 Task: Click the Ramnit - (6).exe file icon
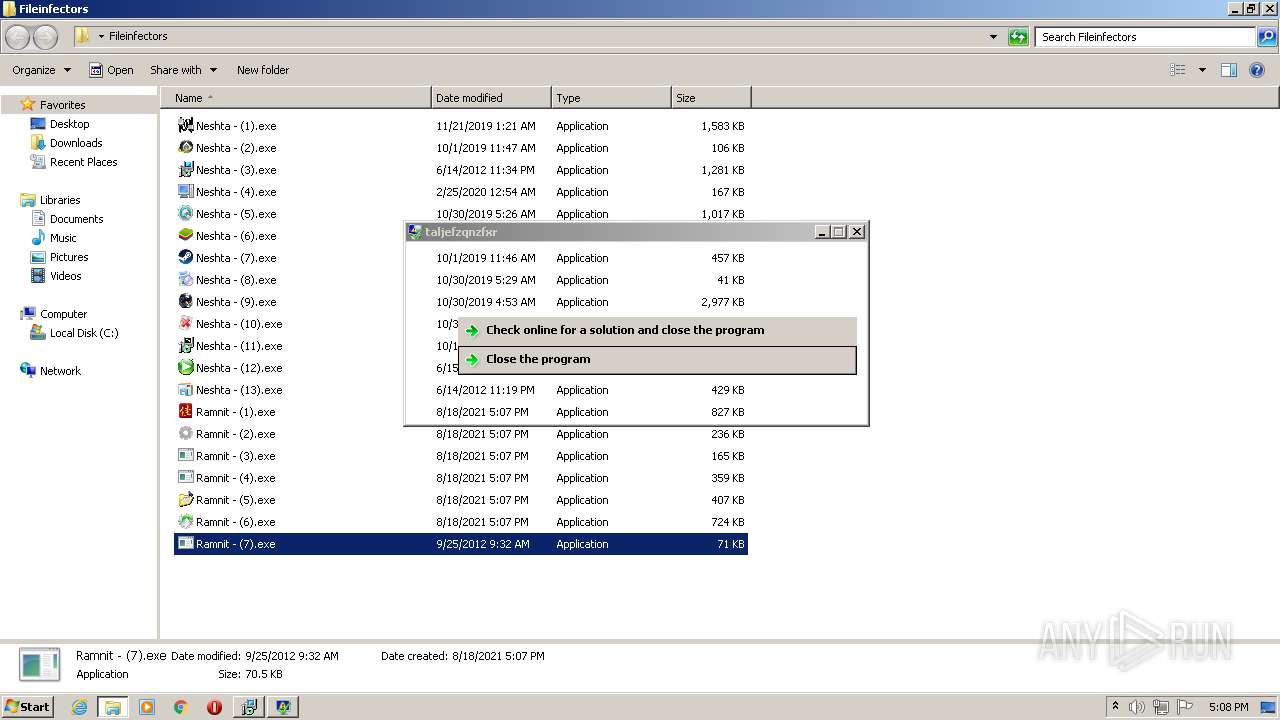click(x=185, y=522)
